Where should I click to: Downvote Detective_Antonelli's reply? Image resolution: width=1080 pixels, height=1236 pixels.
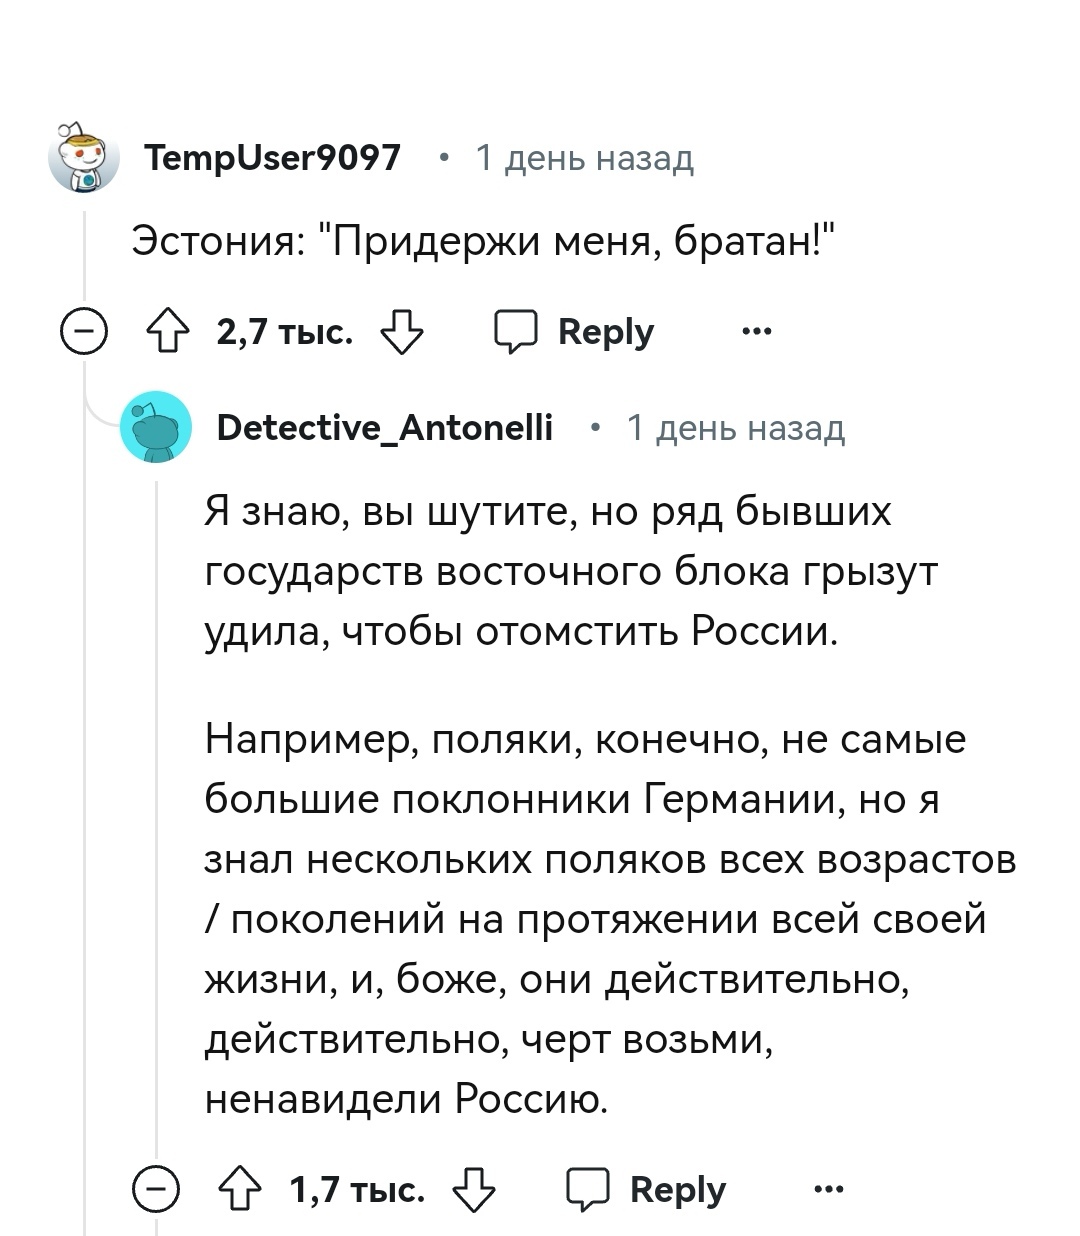[x=474, y=1190]
